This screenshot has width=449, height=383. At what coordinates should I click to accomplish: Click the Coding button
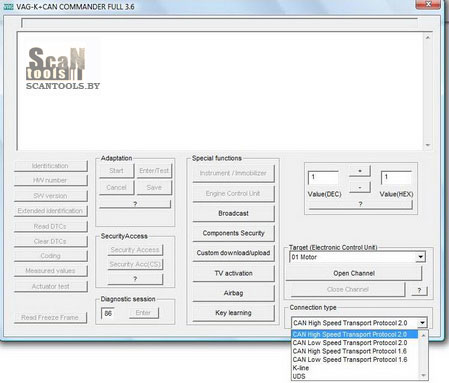(x=51, y=256)
